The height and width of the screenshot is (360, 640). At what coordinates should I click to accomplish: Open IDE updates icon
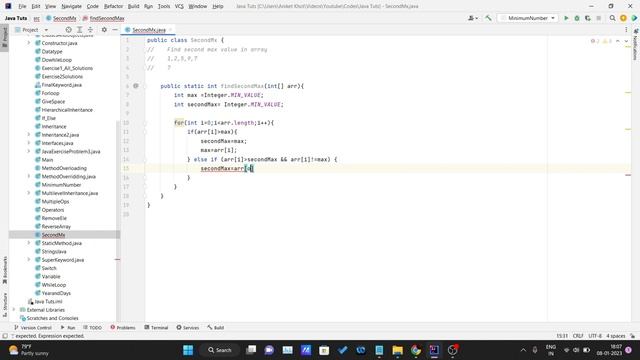point(623,18)
